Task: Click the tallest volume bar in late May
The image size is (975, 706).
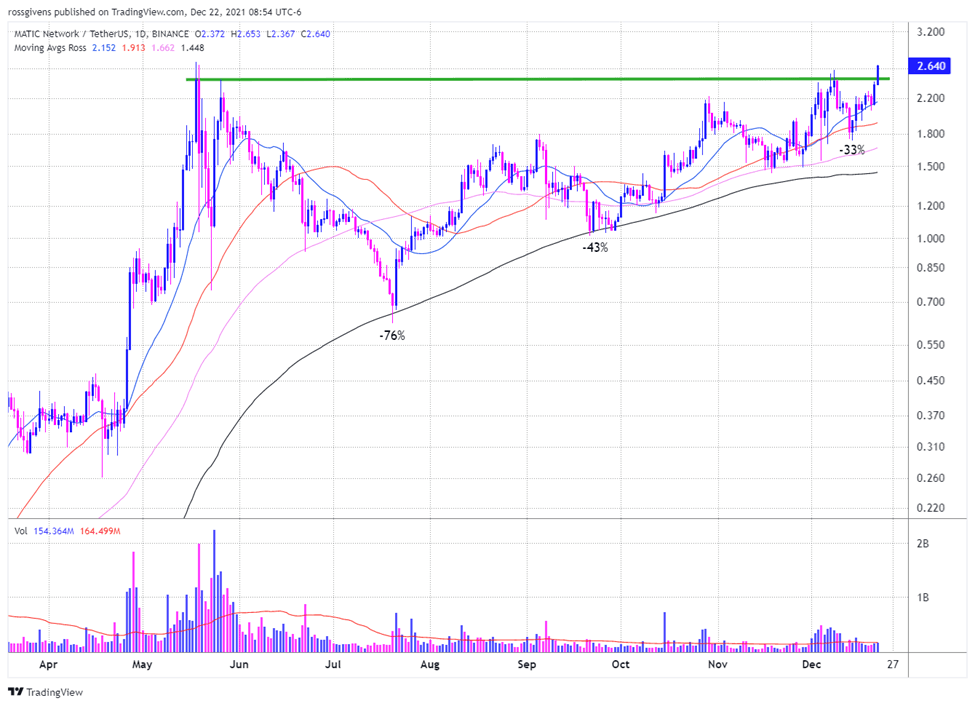Action: pos(215,591)
